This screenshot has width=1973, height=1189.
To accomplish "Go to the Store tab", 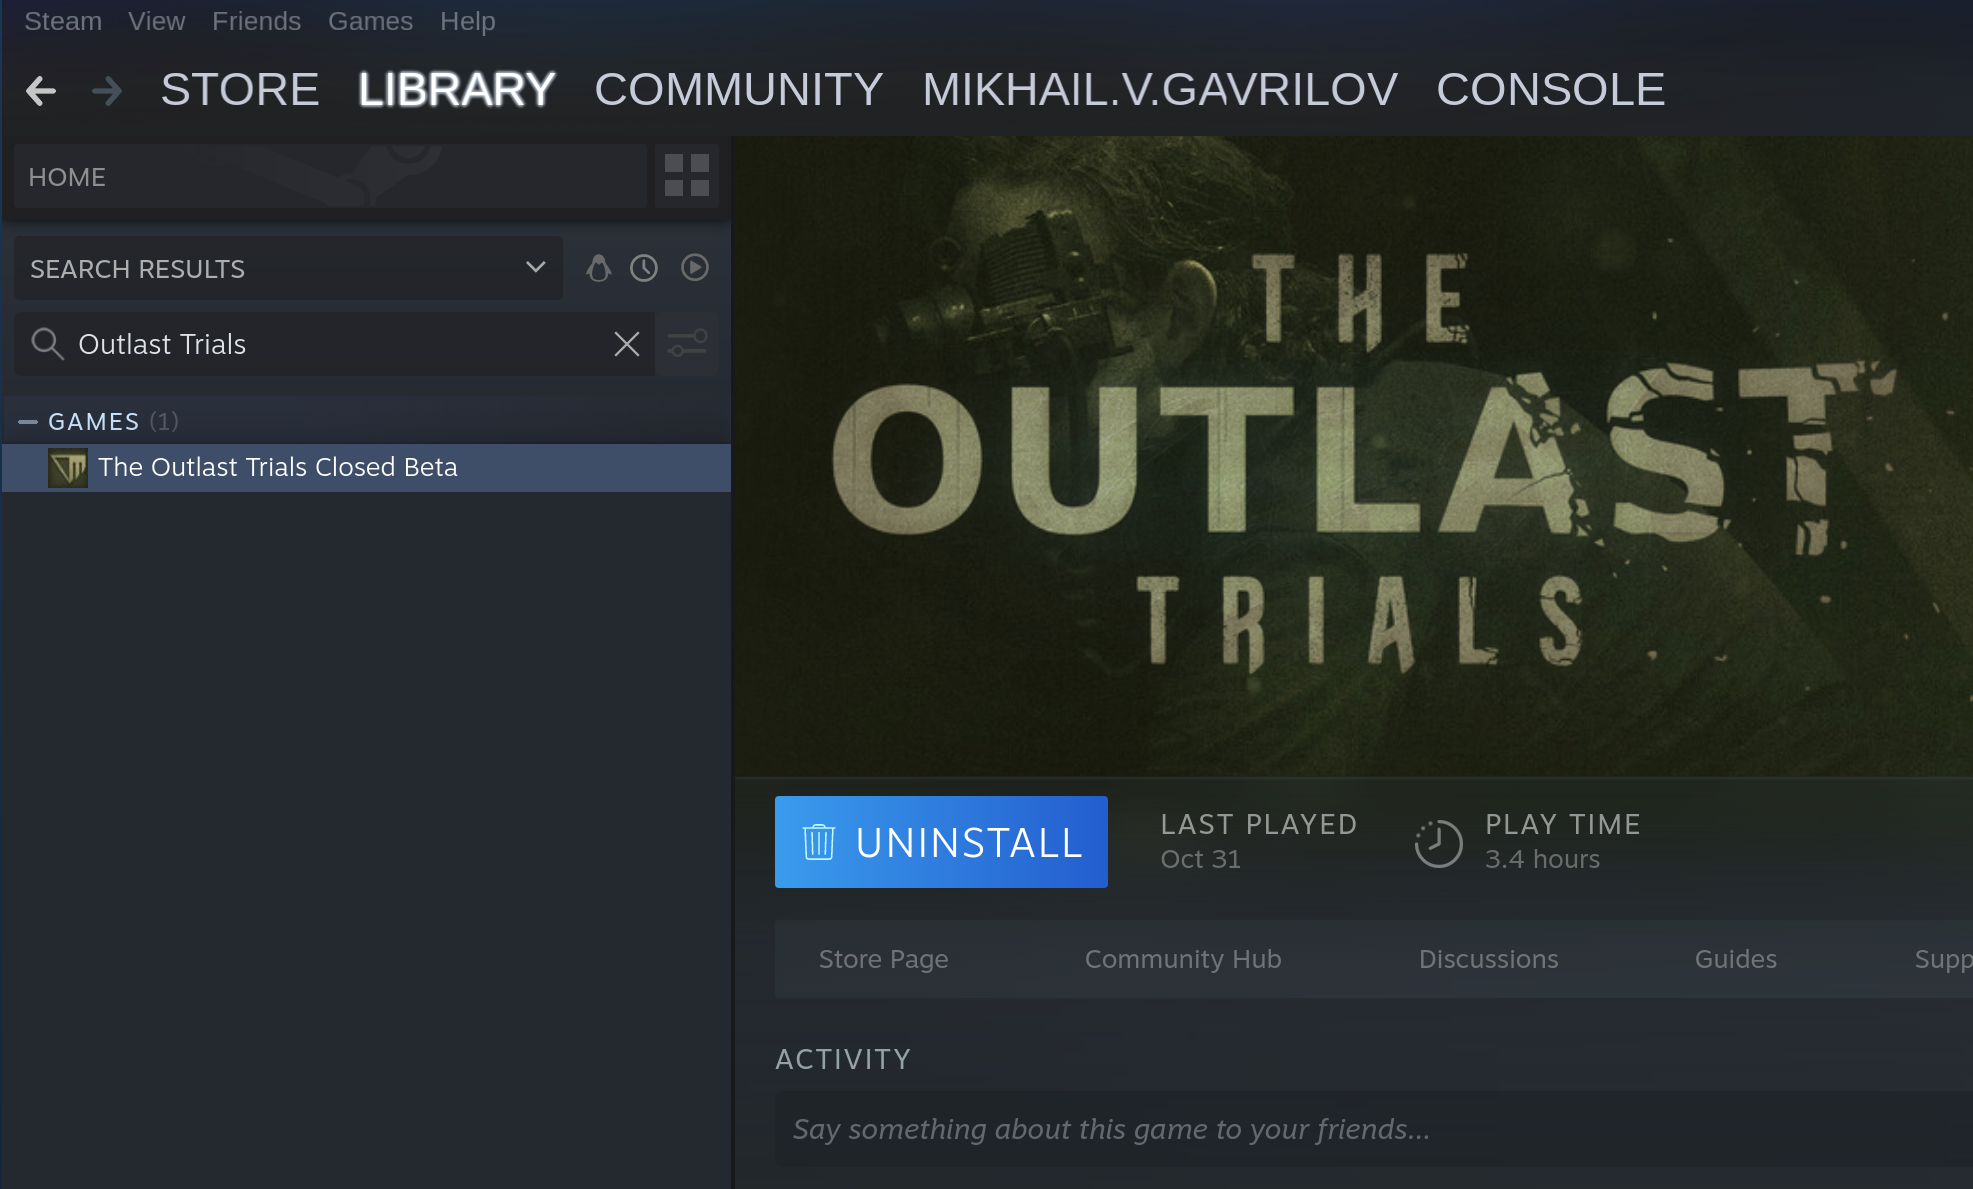I will point(240,90).
